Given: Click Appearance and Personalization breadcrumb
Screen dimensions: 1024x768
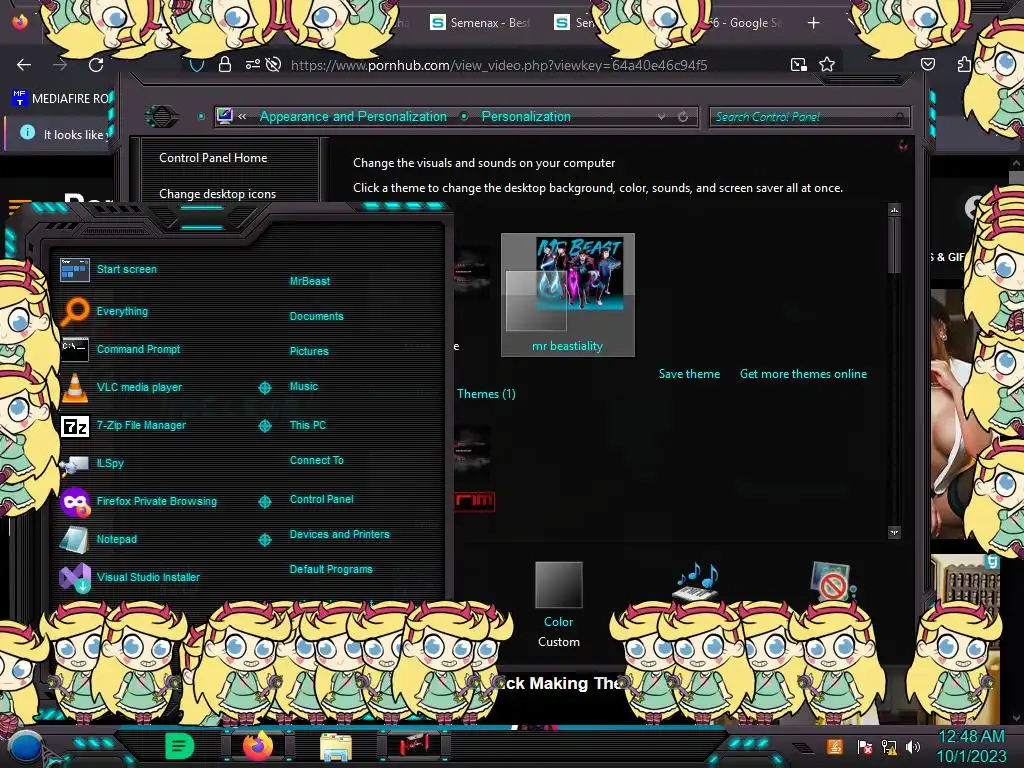Looking at the screenshot, I should [353, 116].
